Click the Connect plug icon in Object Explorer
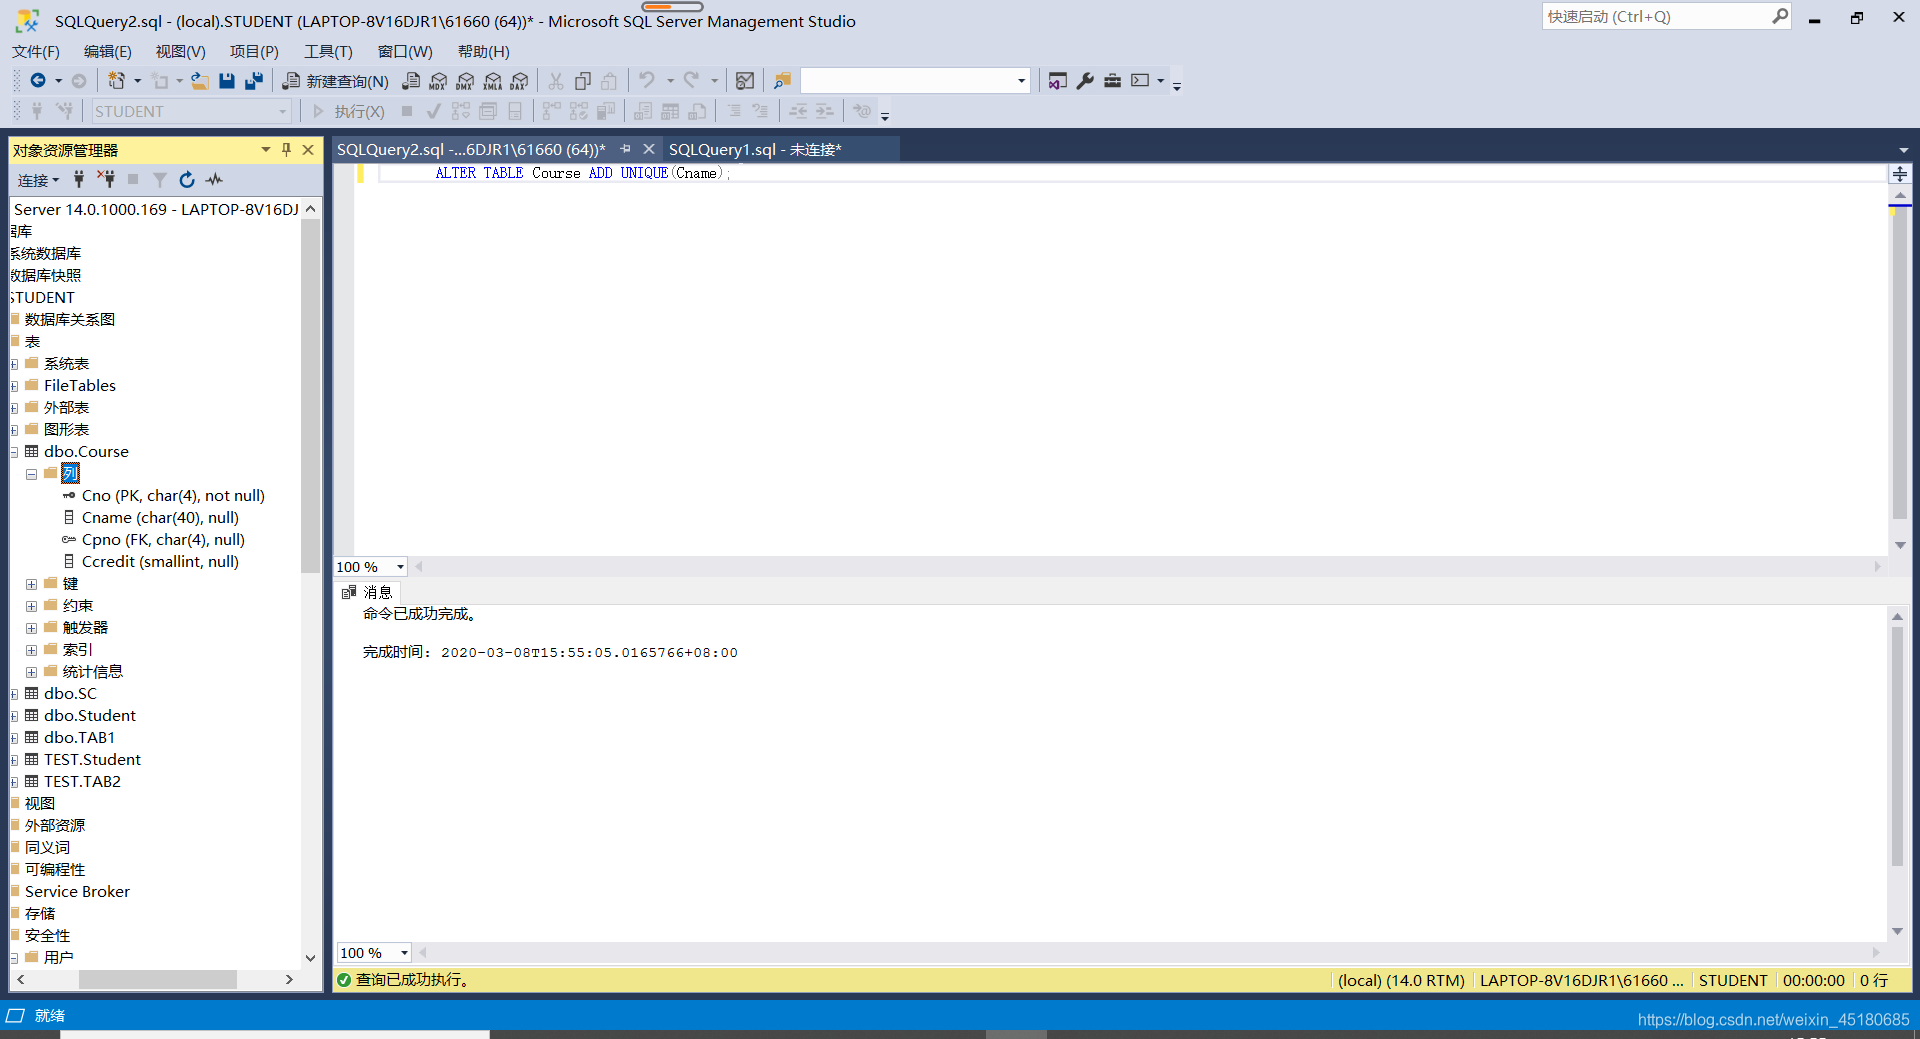The image size is (1920, 1039). pos(79,179)
